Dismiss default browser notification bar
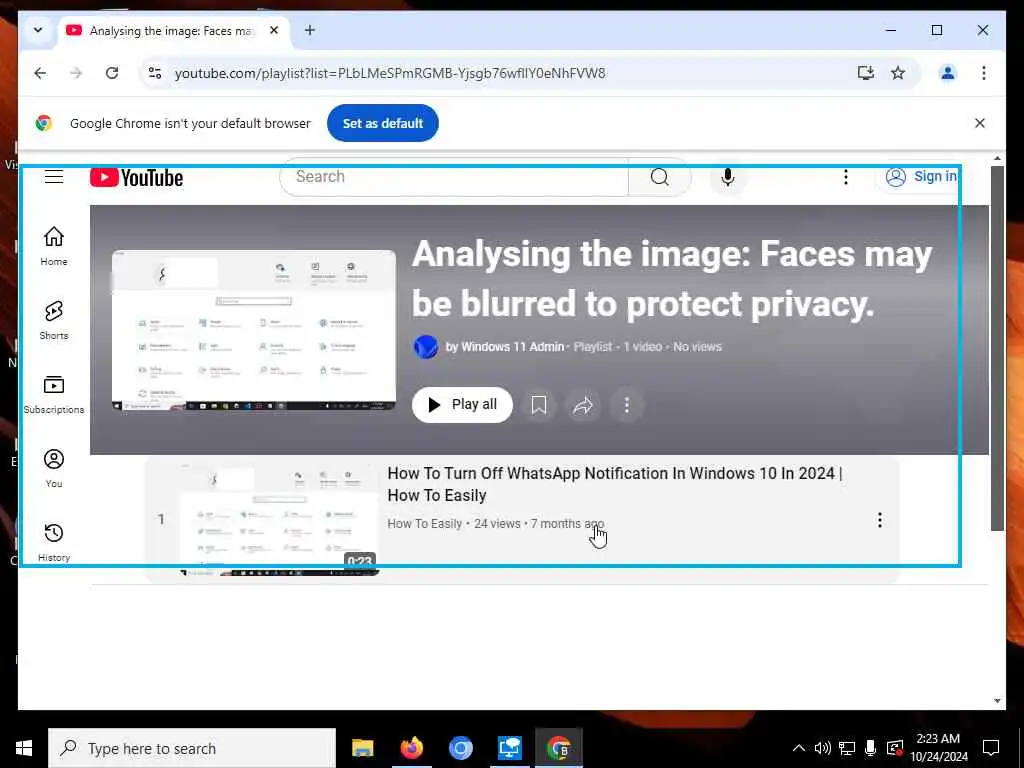This screenshot has width=1024, height=768. click(x=980, y=123)
